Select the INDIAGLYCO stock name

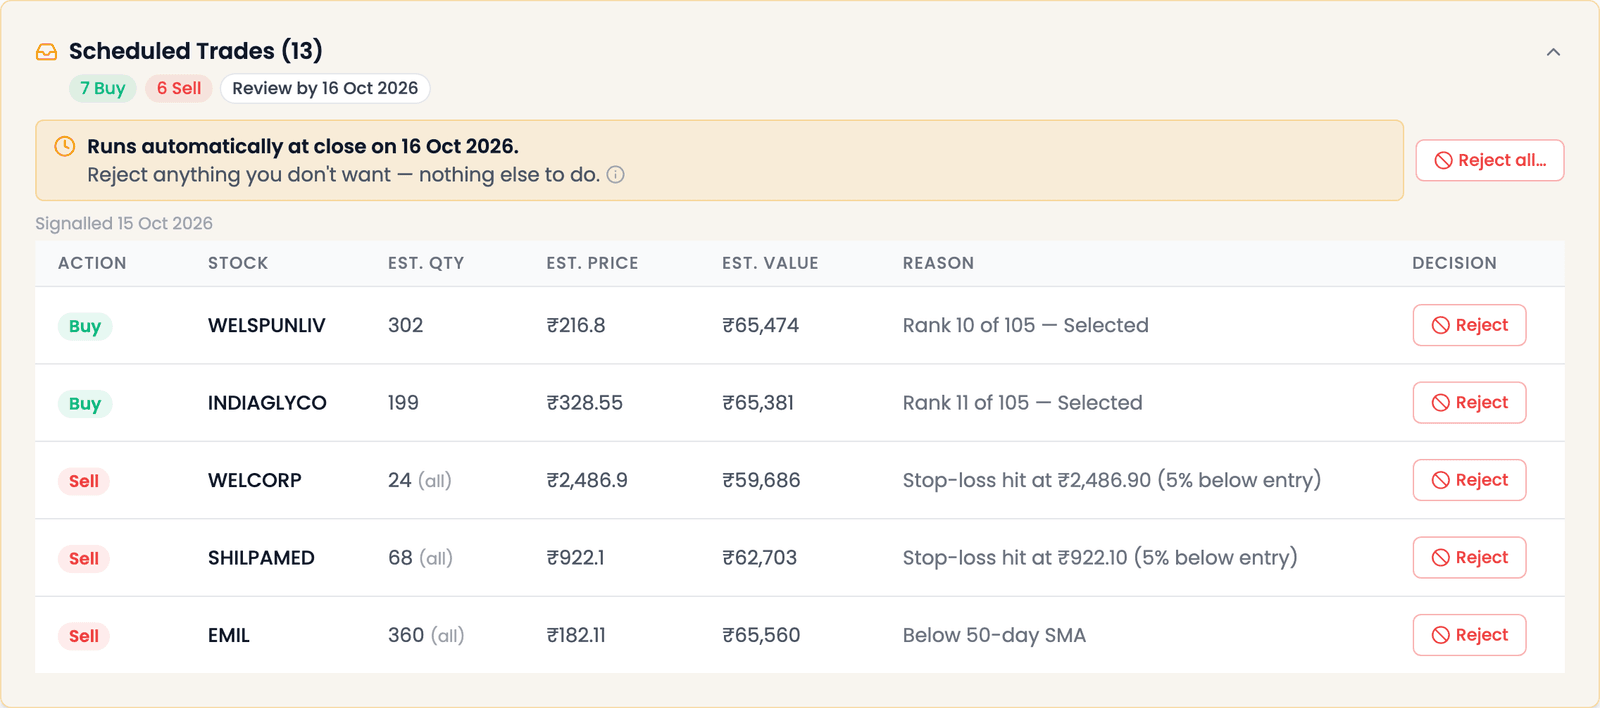pyautogui.click(x=267, y=403)
